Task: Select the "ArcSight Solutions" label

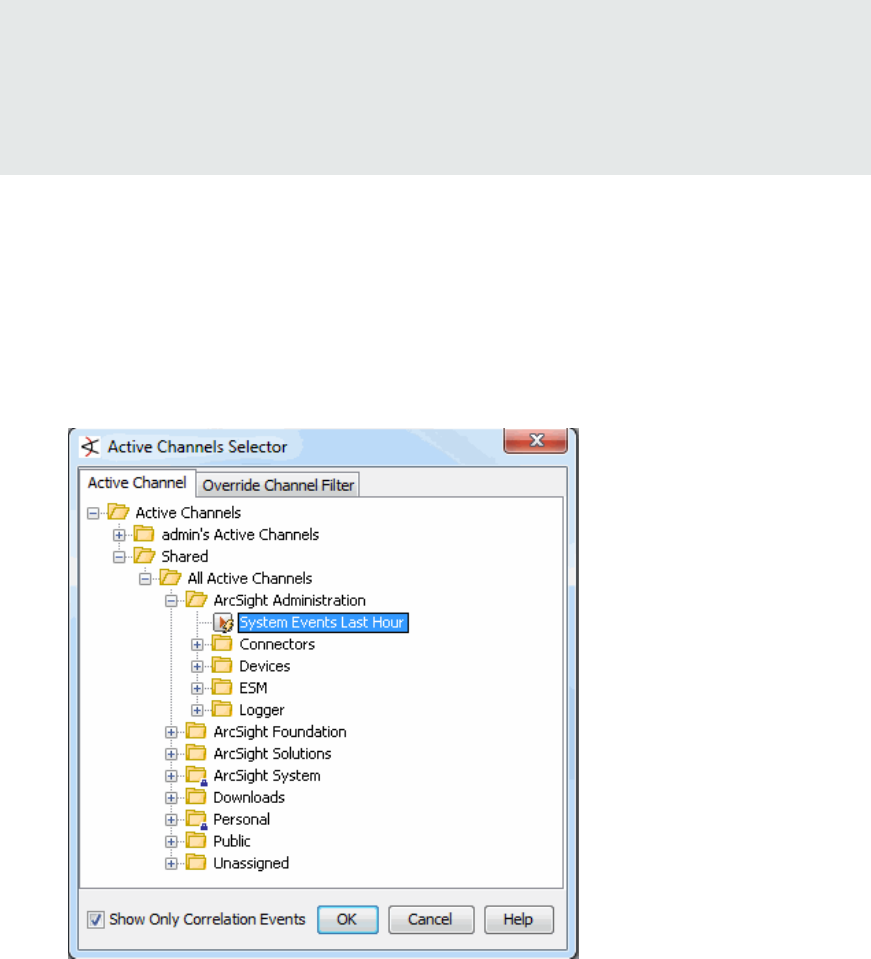Action: tap(272, 754)
